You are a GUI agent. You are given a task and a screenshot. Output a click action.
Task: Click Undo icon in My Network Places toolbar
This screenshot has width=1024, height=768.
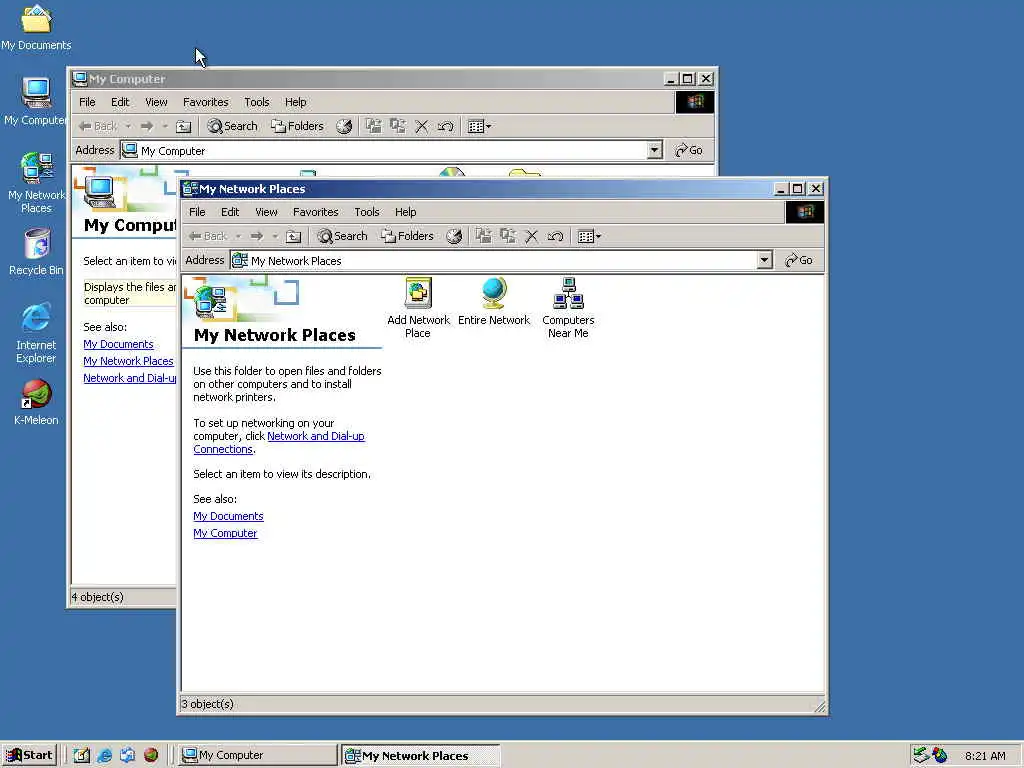pos(556,236)
